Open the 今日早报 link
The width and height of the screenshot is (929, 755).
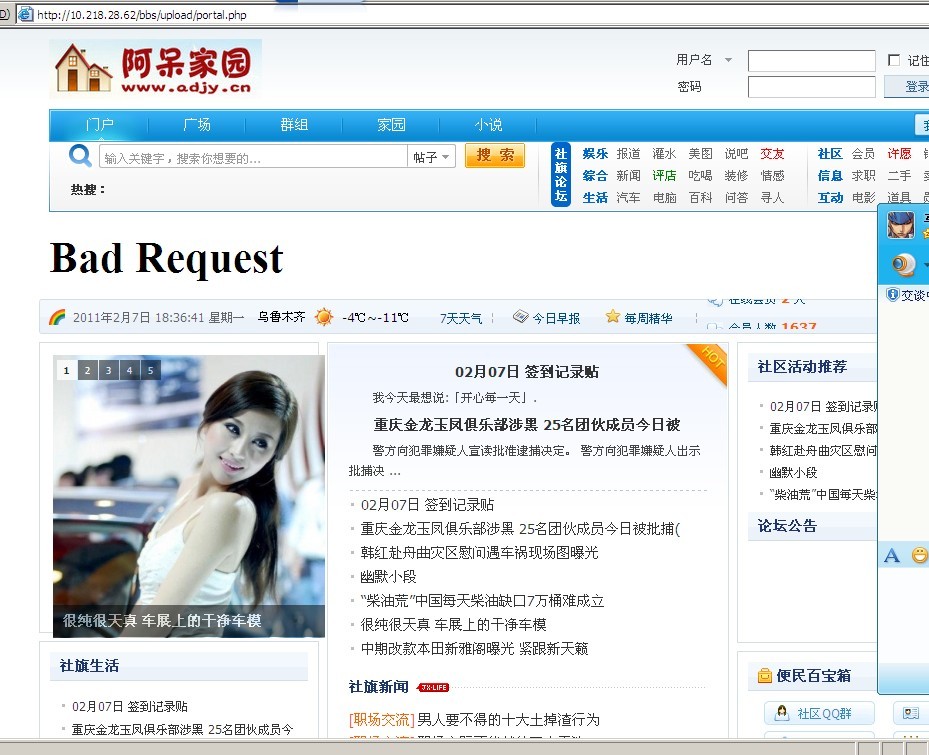pos(556,318)
